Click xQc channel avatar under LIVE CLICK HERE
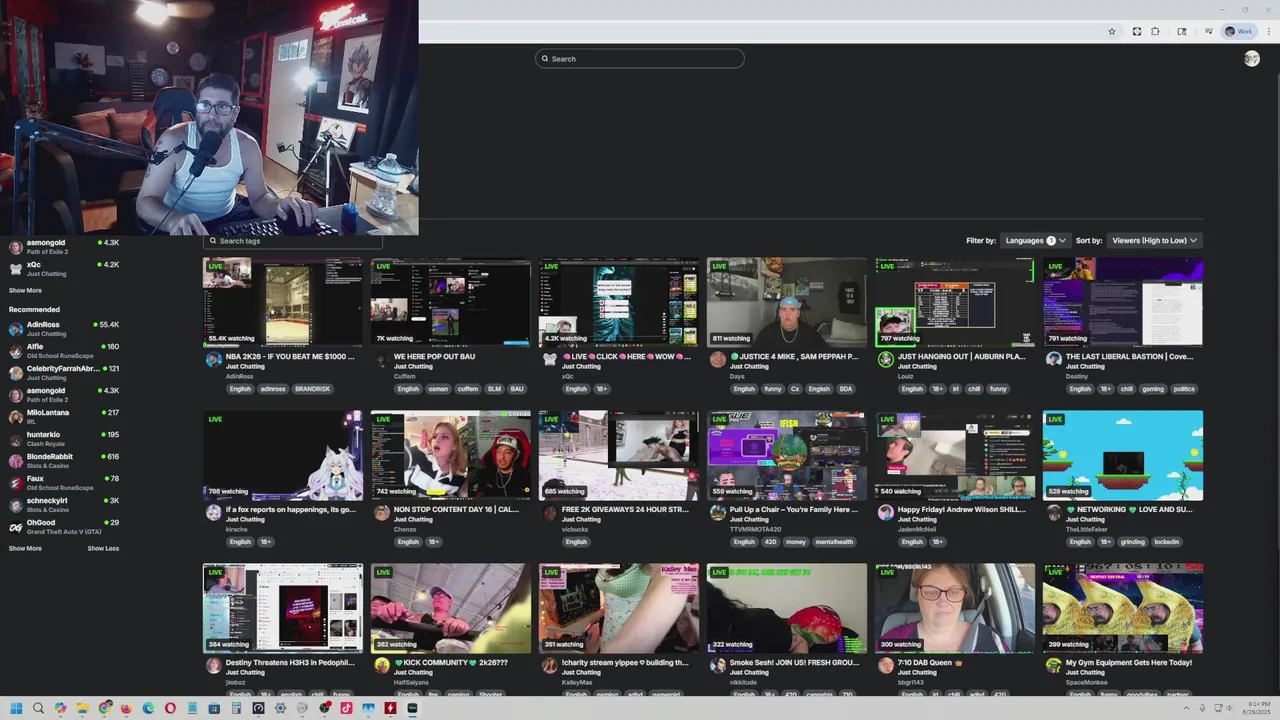 [549, 360]
